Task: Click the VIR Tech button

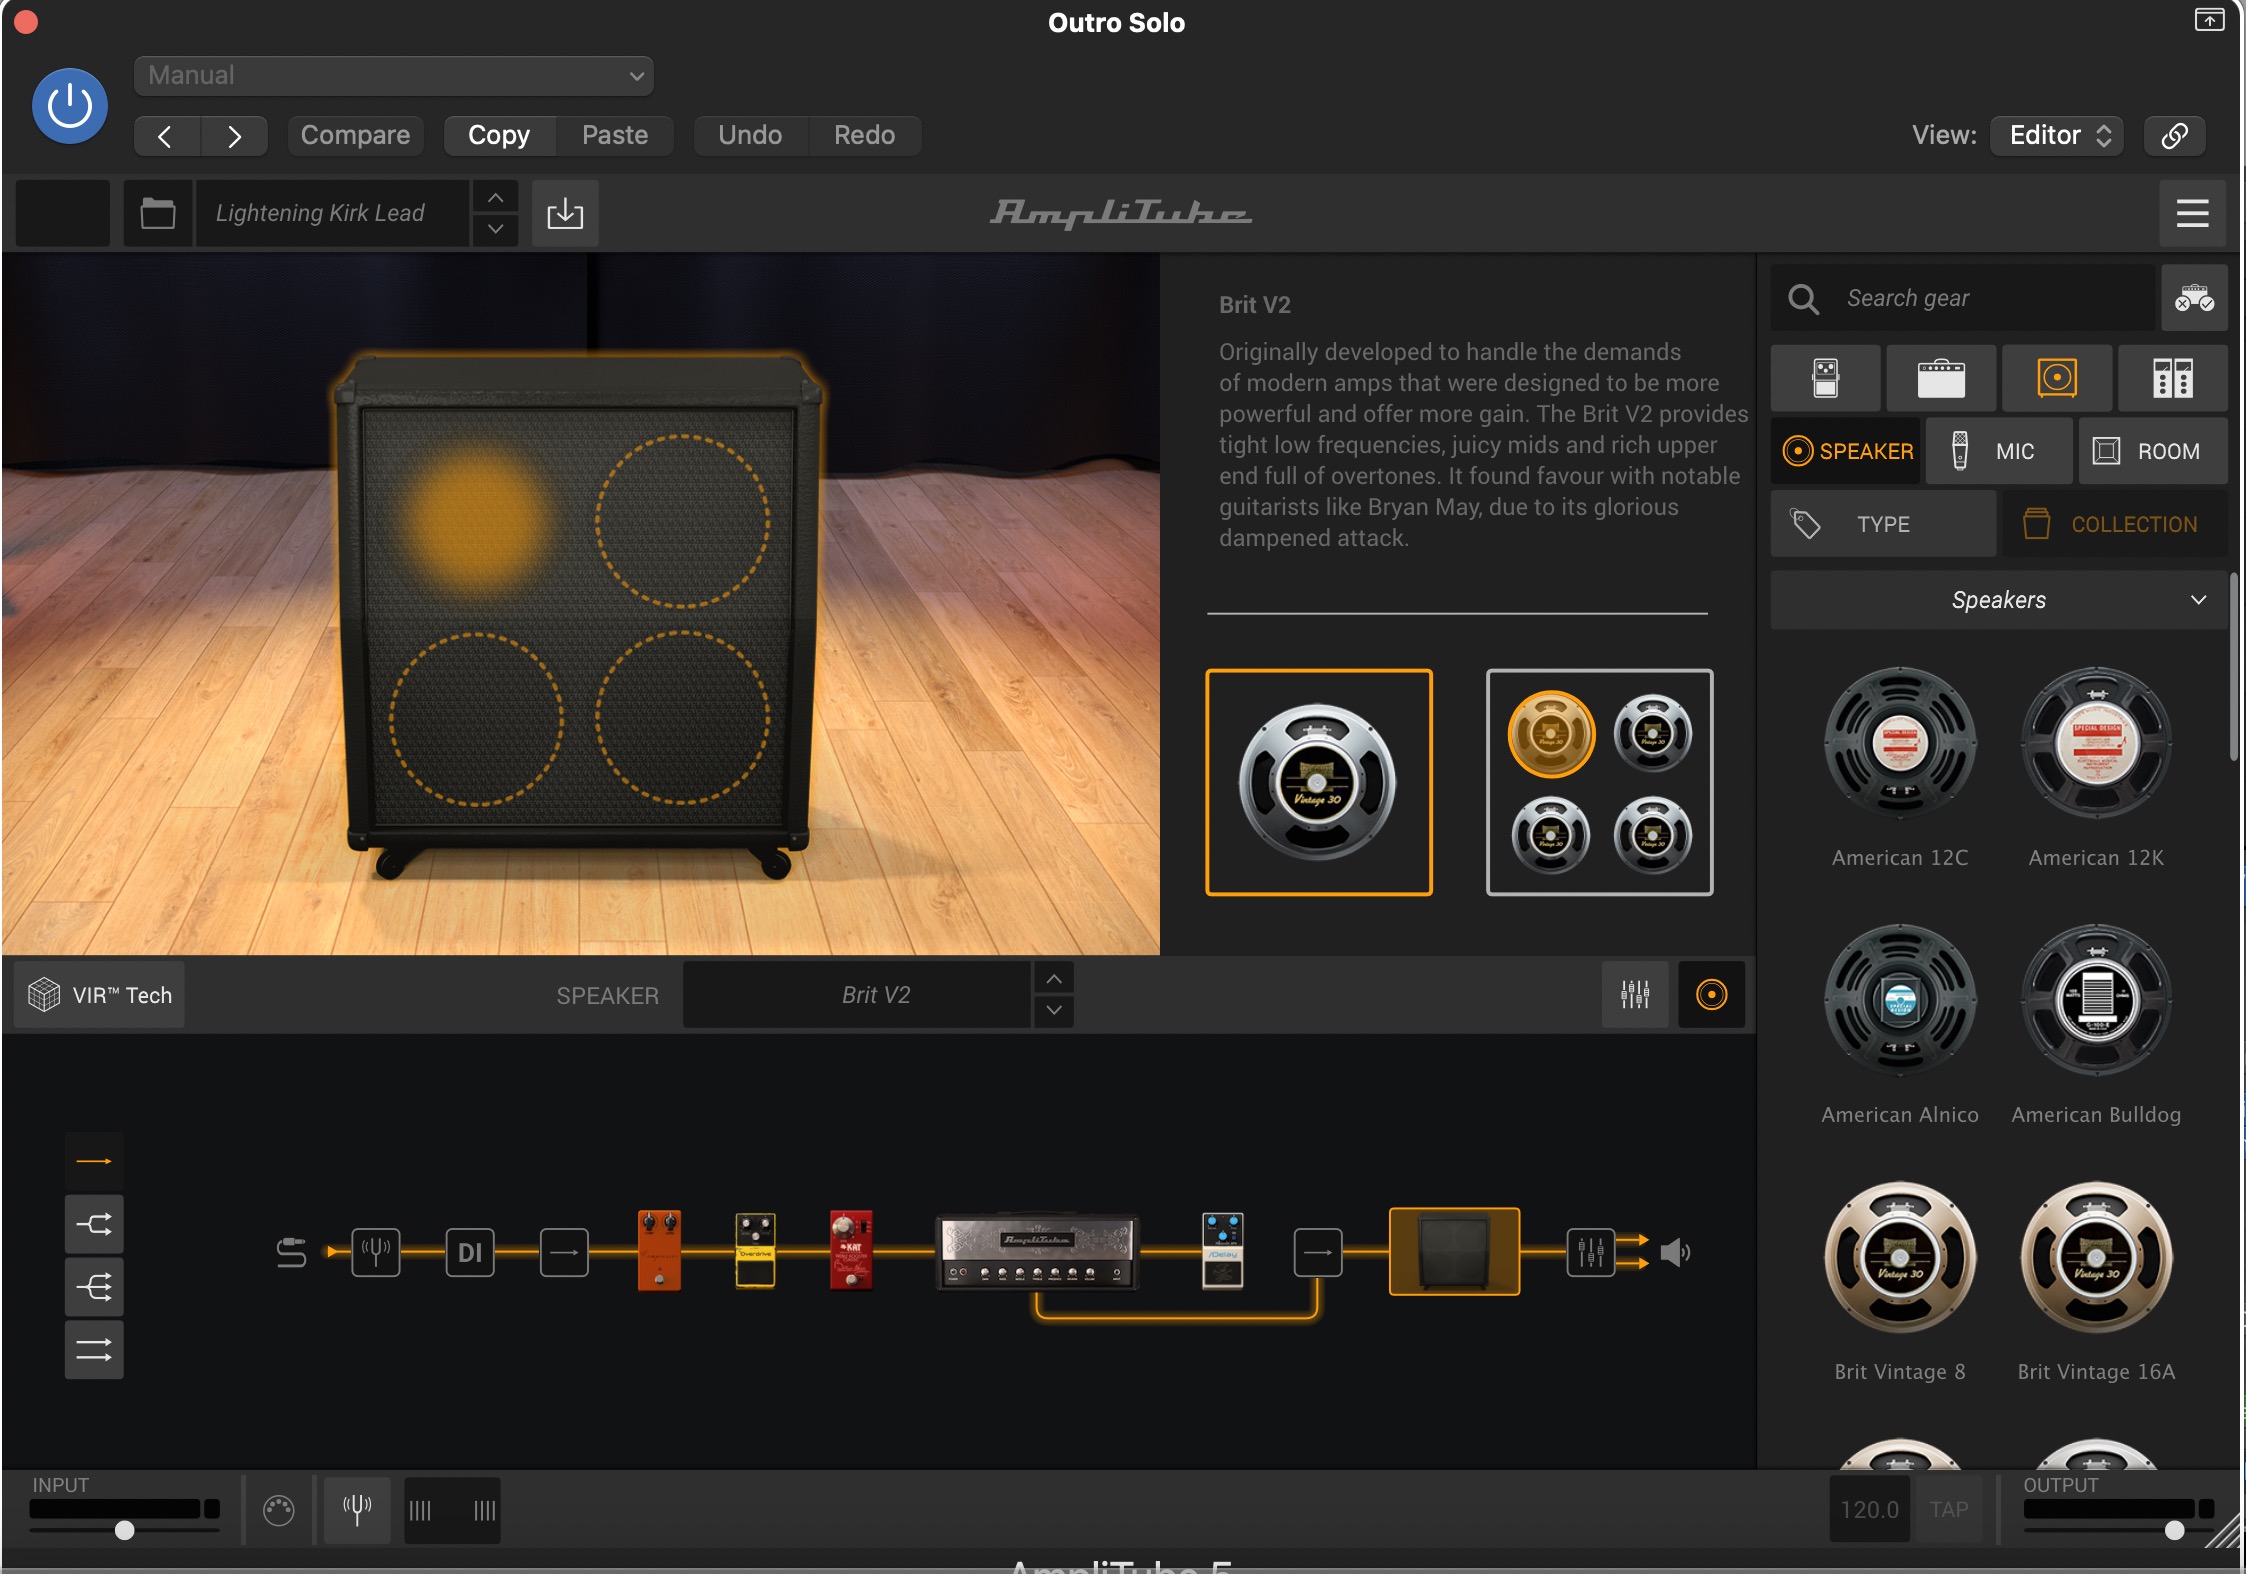Action: coord(100,995)
